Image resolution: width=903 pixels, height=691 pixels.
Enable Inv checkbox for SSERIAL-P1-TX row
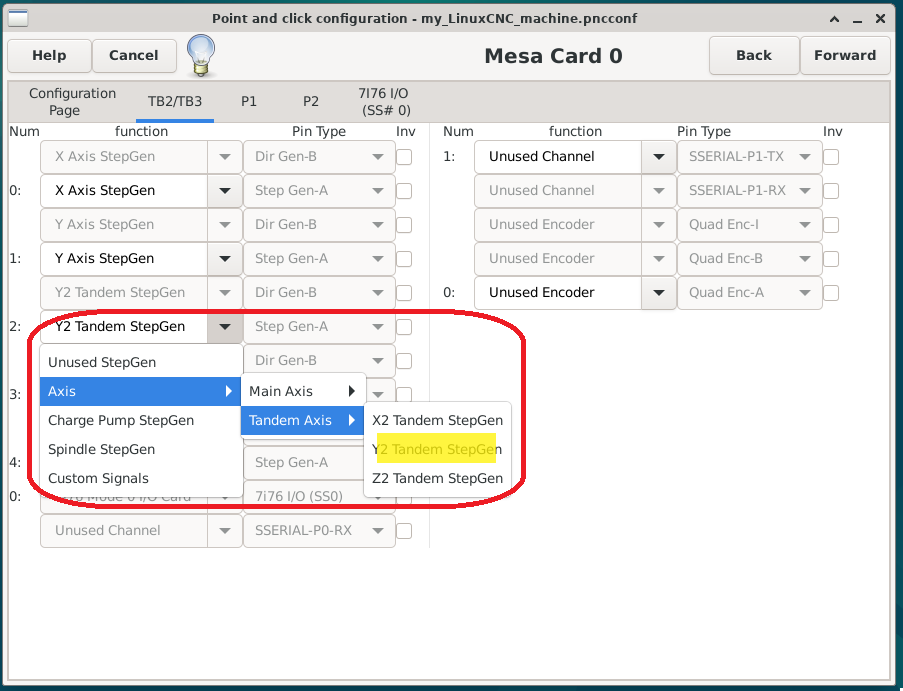(x=831, y=157)
